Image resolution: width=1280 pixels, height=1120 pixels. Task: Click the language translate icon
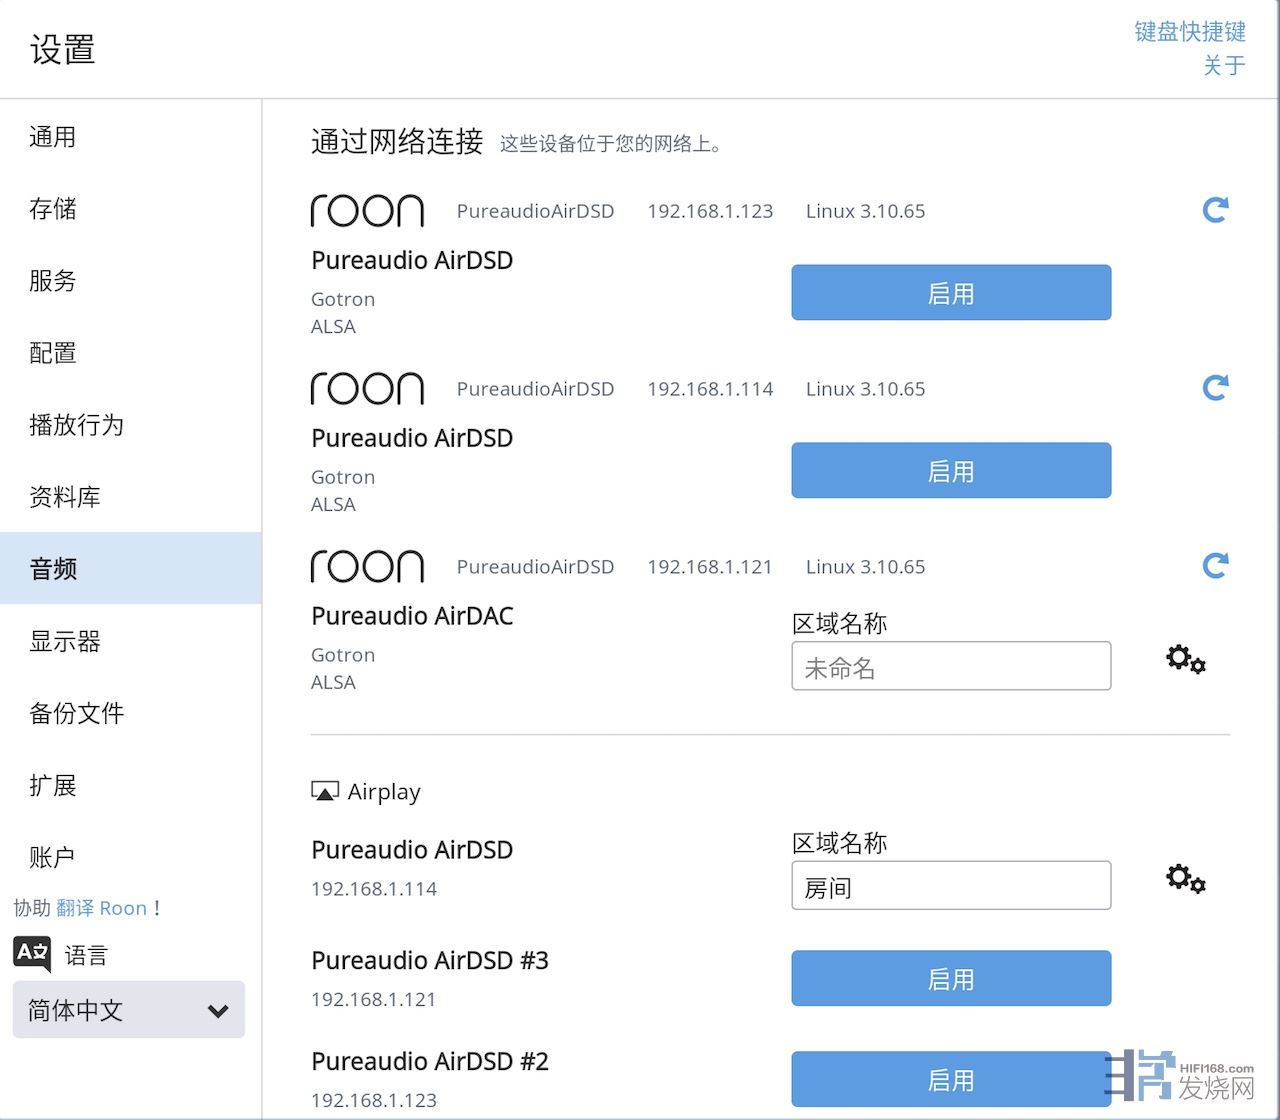32,954
